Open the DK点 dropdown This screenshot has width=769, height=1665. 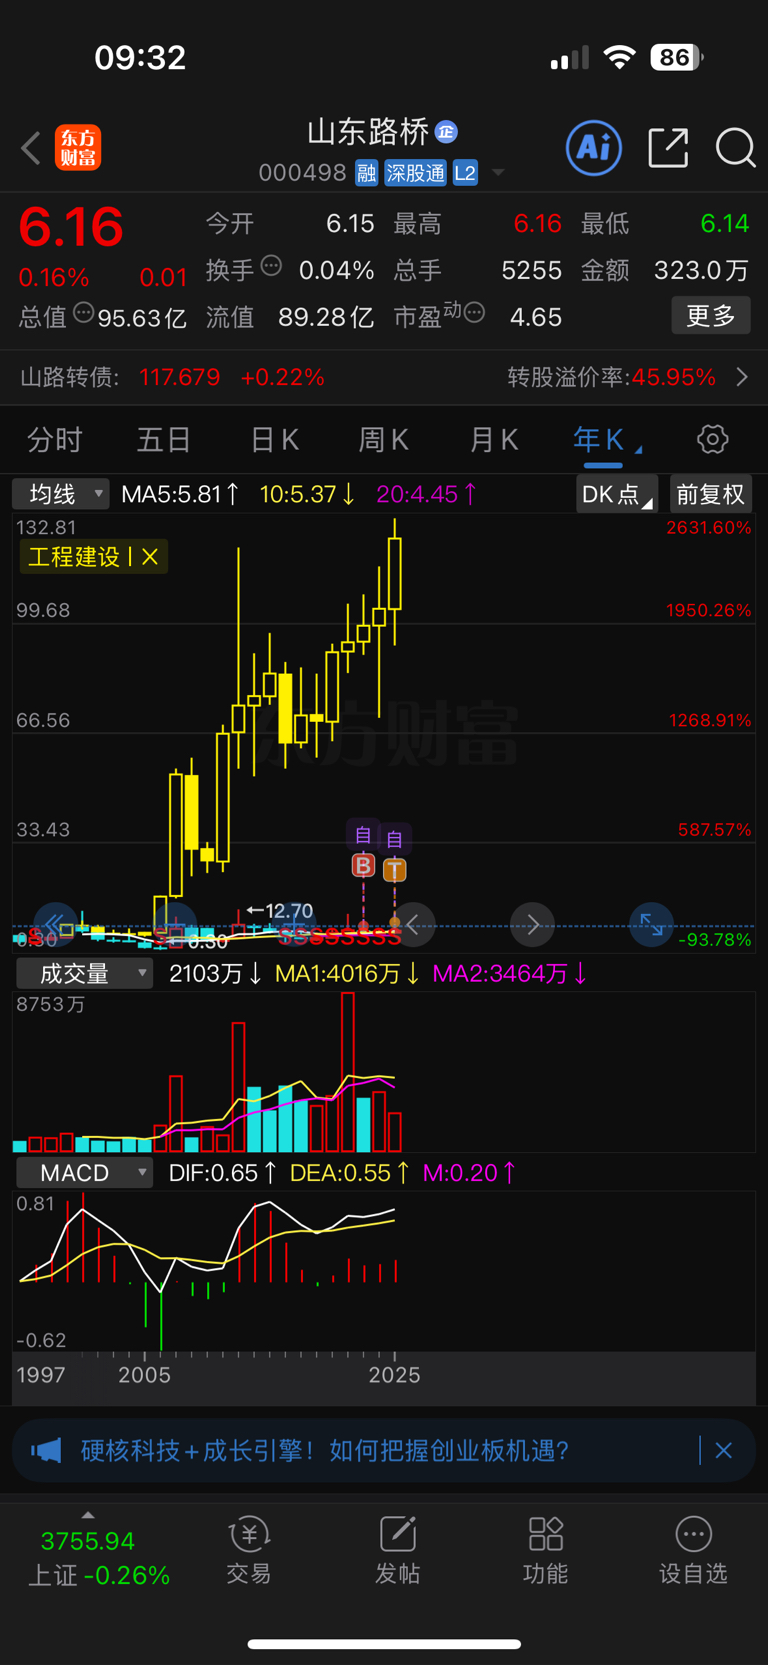click(x=617, y=494)
